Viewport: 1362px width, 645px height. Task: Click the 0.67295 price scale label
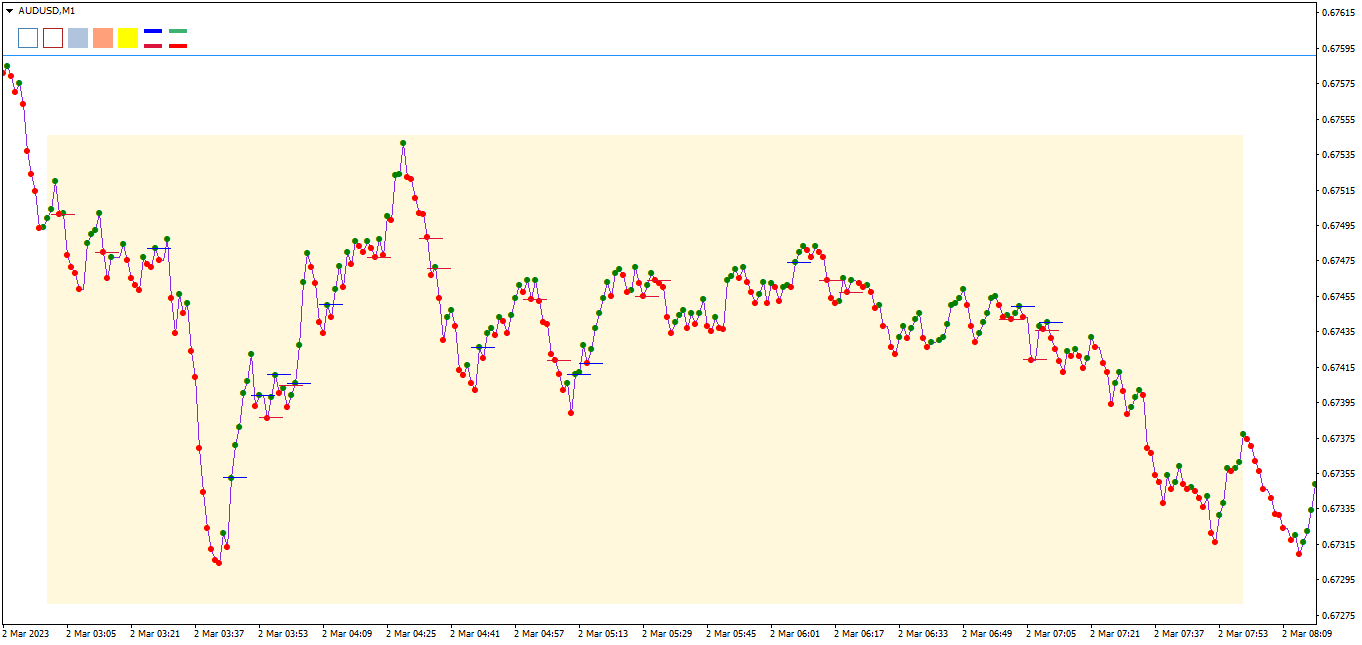pos(1338,580)
